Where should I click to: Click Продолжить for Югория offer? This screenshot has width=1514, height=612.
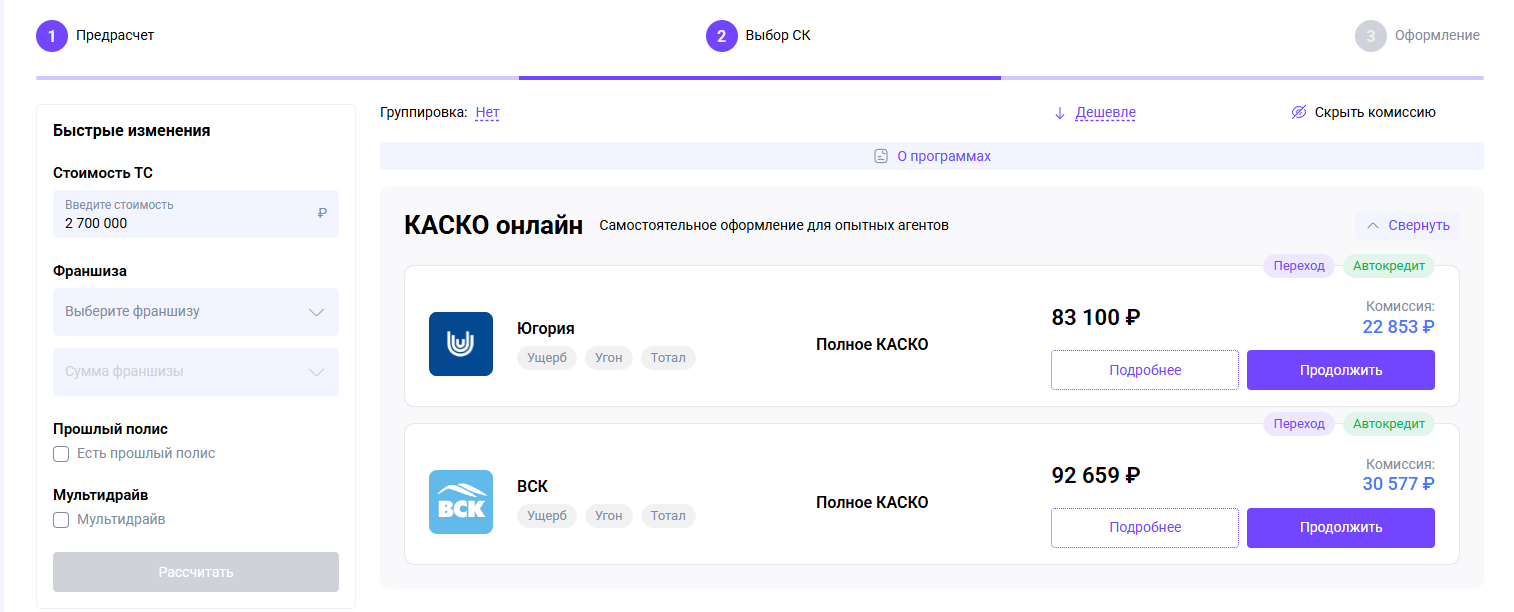pyautogui.click(x=1341, y=370)
